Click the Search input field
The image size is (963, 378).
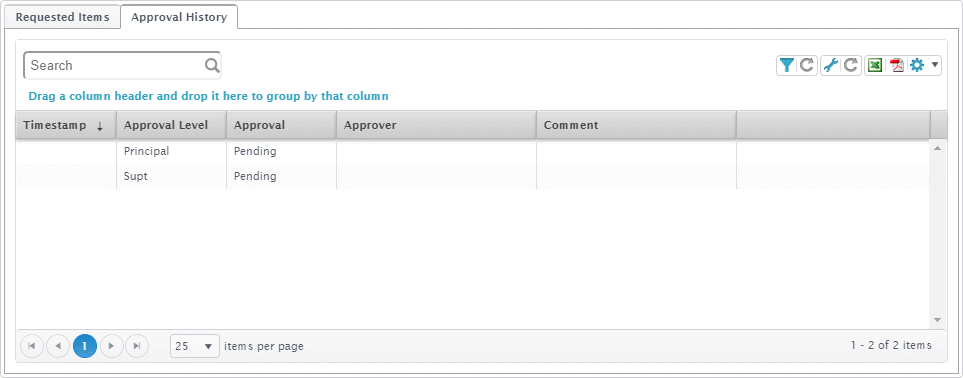coord(122,65)
